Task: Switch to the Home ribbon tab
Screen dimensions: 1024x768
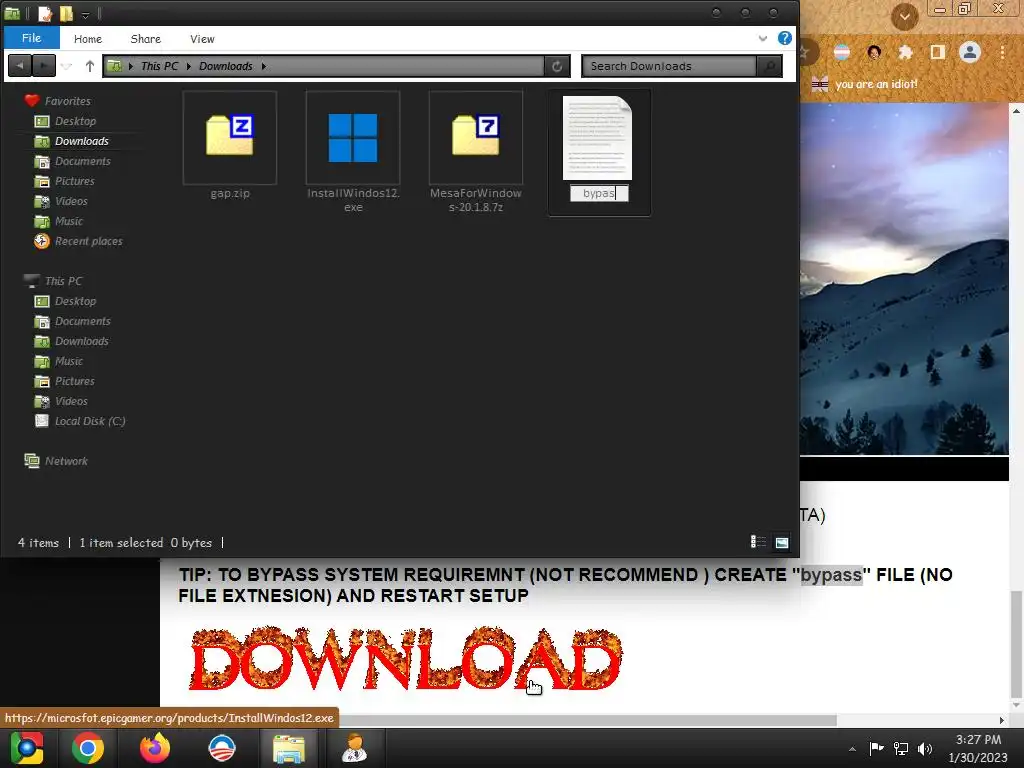Action: click(x=88, y=39)
